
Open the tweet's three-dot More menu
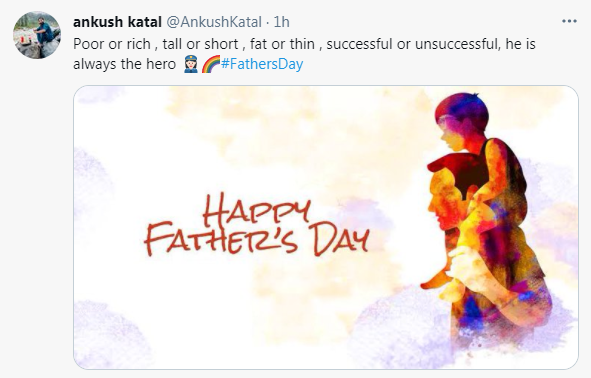[569, 21]
